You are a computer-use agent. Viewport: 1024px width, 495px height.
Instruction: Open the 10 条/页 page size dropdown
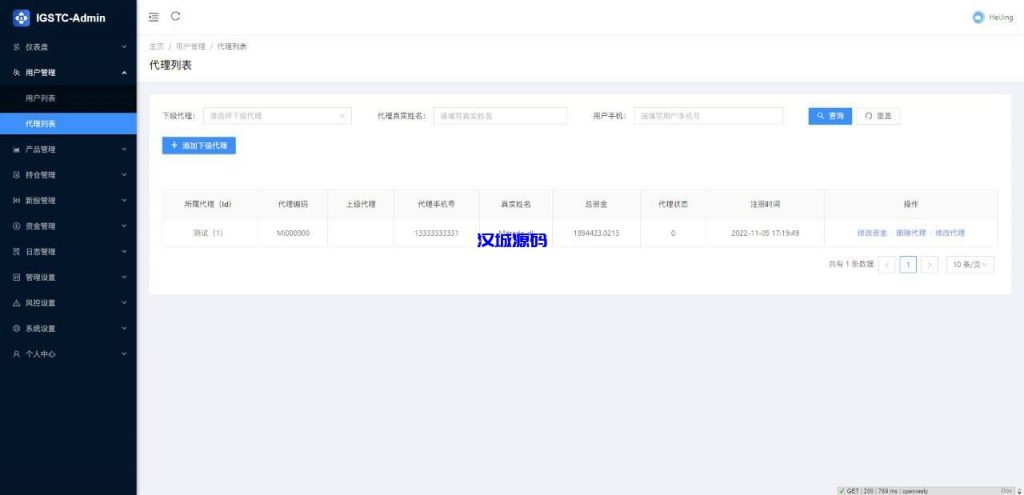[x=970, y=264]
